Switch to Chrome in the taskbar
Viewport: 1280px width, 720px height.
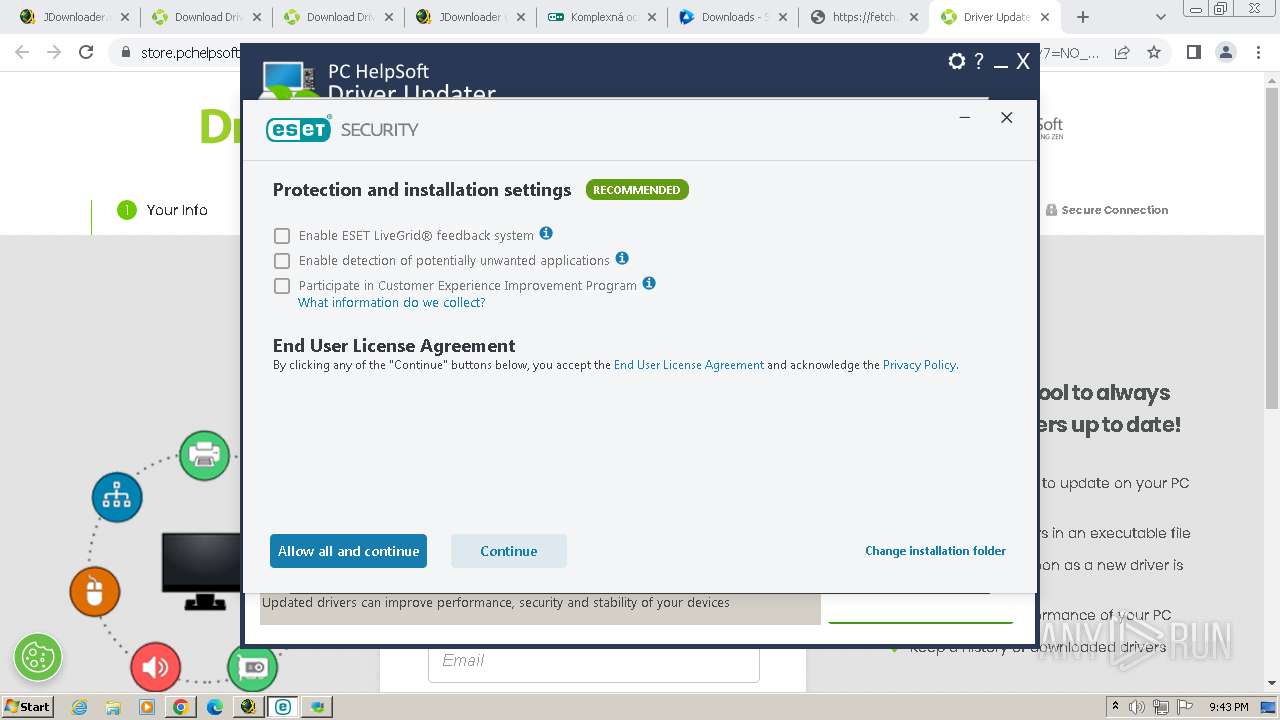click(180, 707)
